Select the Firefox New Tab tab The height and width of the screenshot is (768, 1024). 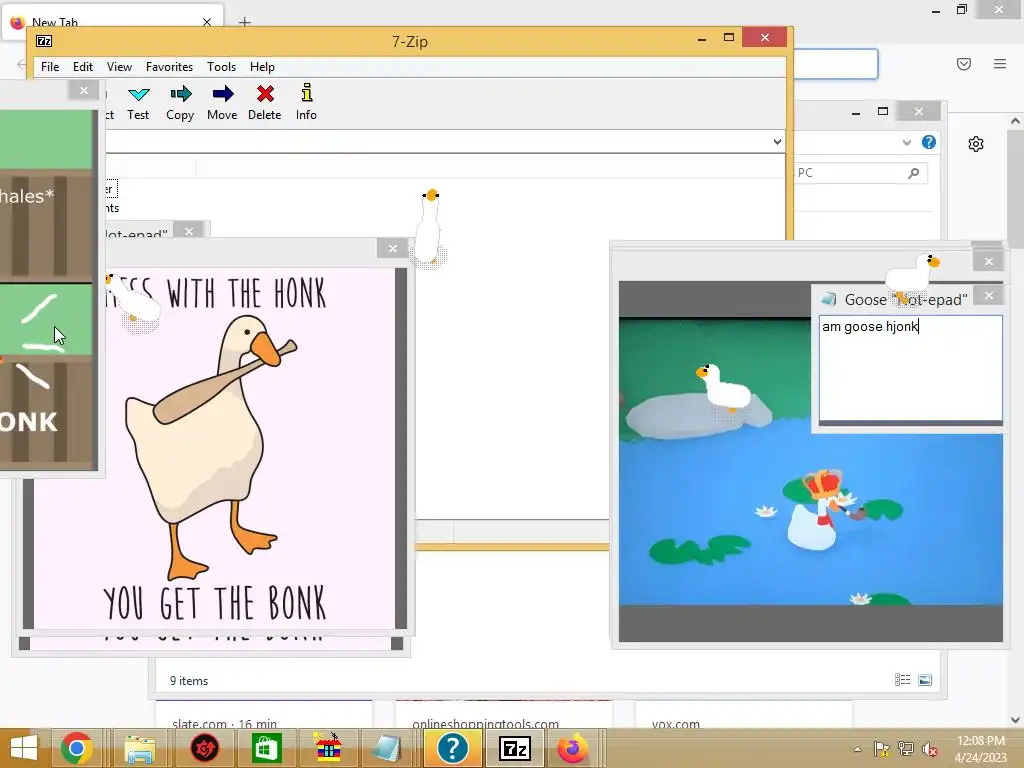(111, 22)
